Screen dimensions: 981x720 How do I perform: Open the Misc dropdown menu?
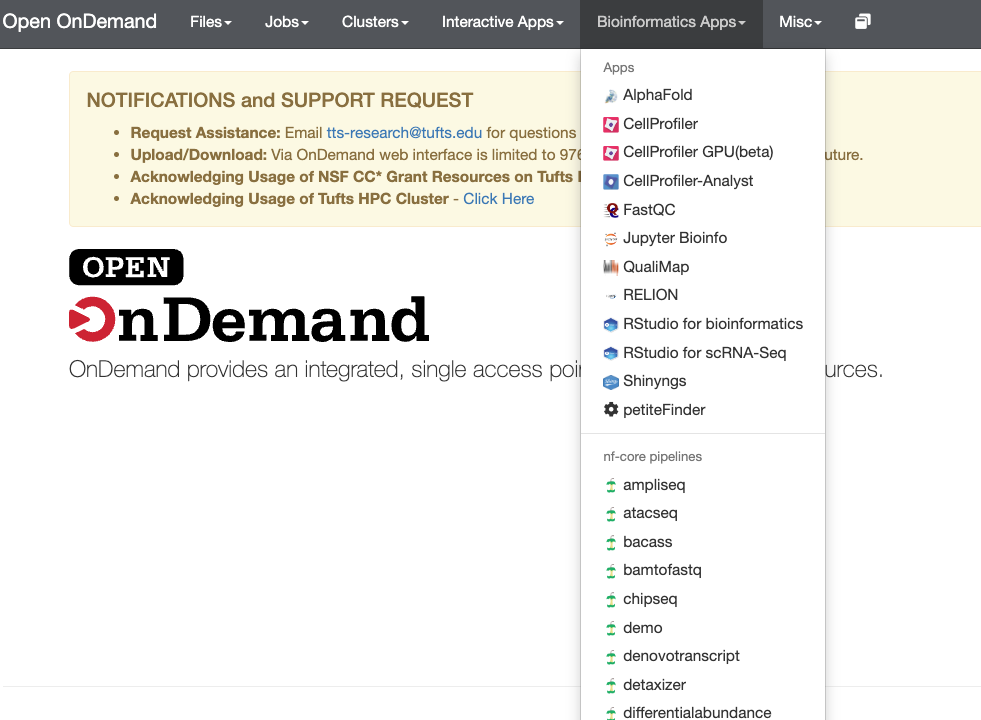pyautogui.click(x=800, y=22)
